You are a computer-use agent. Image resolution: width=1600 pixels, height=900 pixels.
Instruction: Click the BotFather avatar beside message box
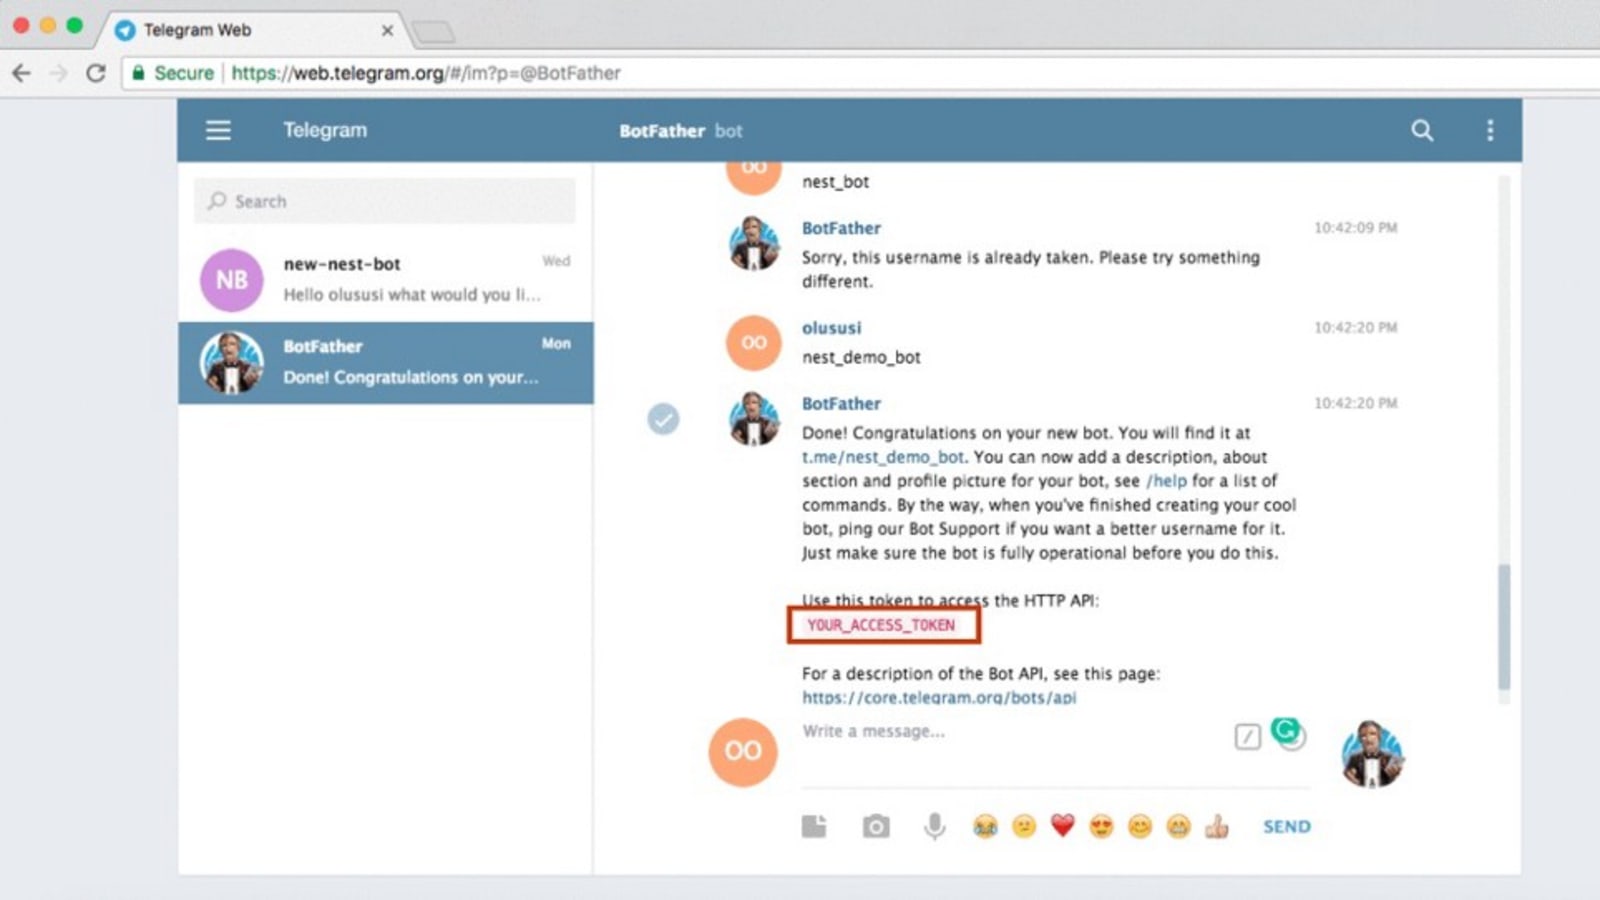tap(1372, 752)
